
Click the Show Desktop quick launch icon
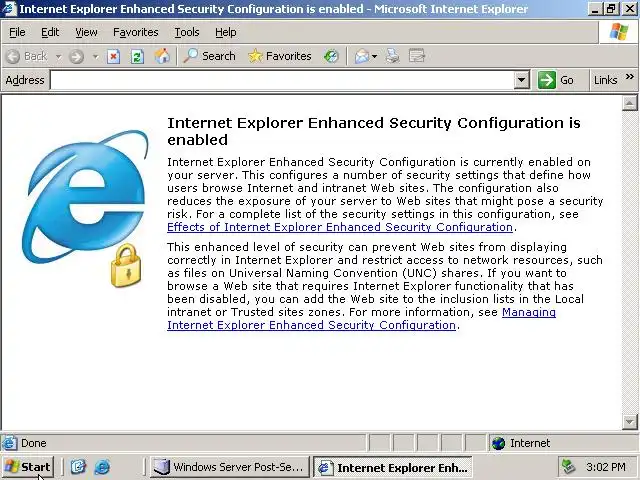78,467
